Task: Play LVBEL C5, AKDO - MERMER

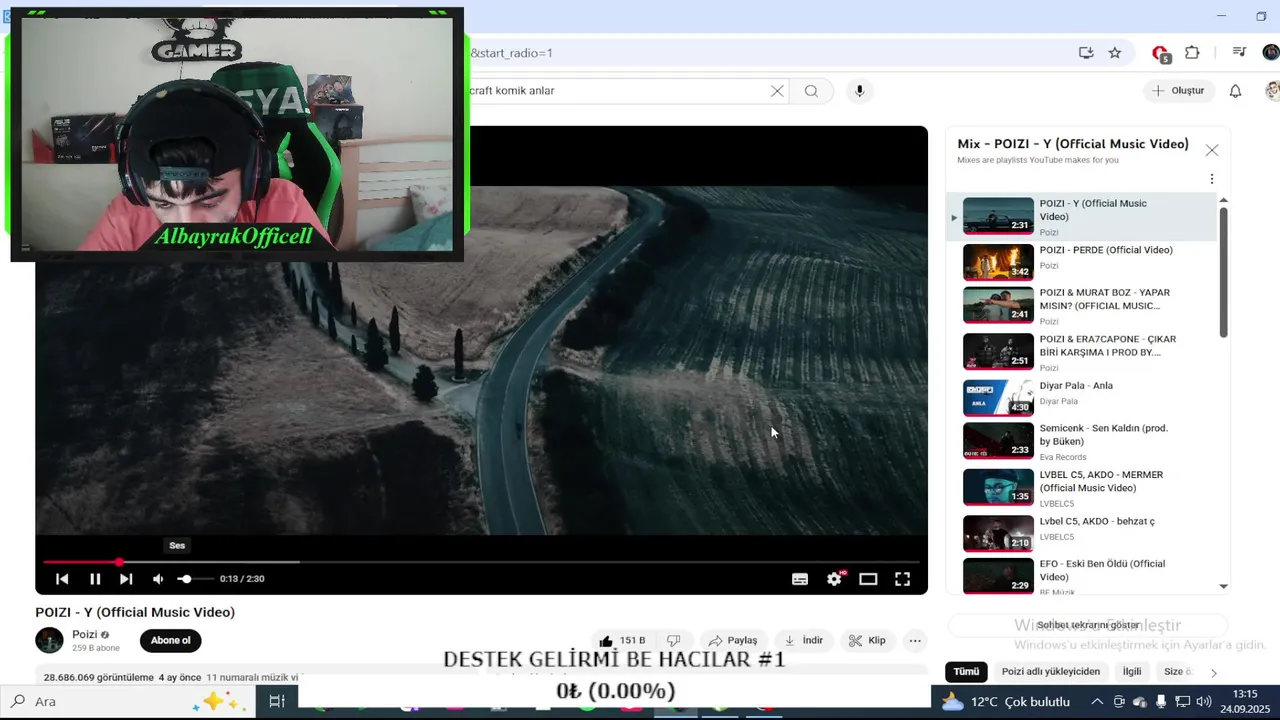Action: pyautogui.click(x=1081, y=488)
